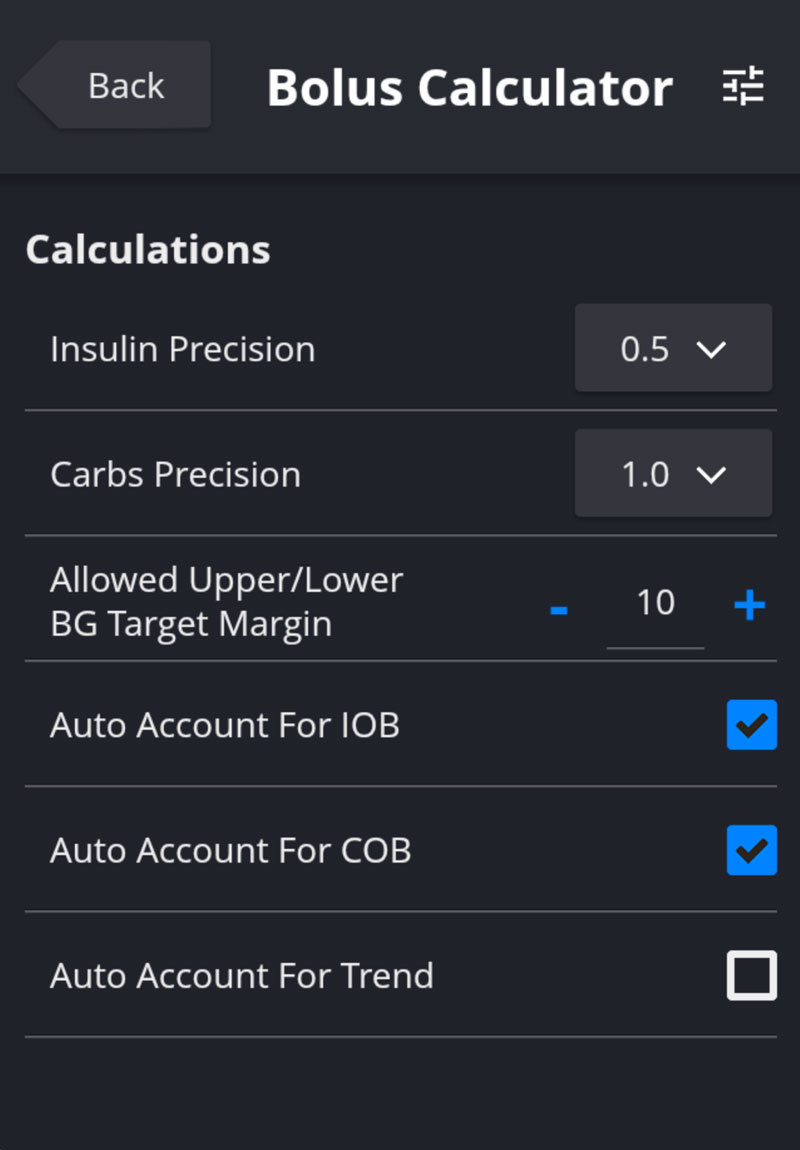Click the Carbs Precision label
Image resolution: width=800 pixels, height=1150 pixels.
175,474
